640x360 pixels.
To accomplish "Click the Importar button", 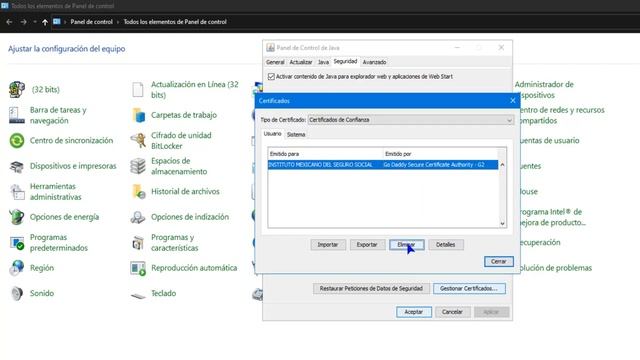I will coord(328,244).
